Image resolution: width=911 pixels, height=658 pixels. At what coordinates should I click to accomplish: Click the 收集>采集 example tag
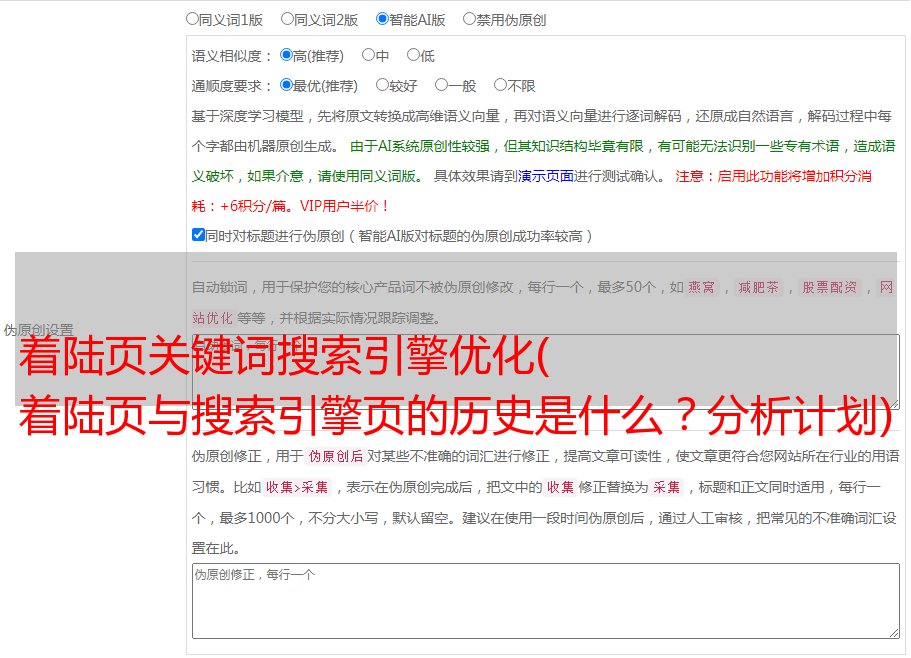coord(297,487)
